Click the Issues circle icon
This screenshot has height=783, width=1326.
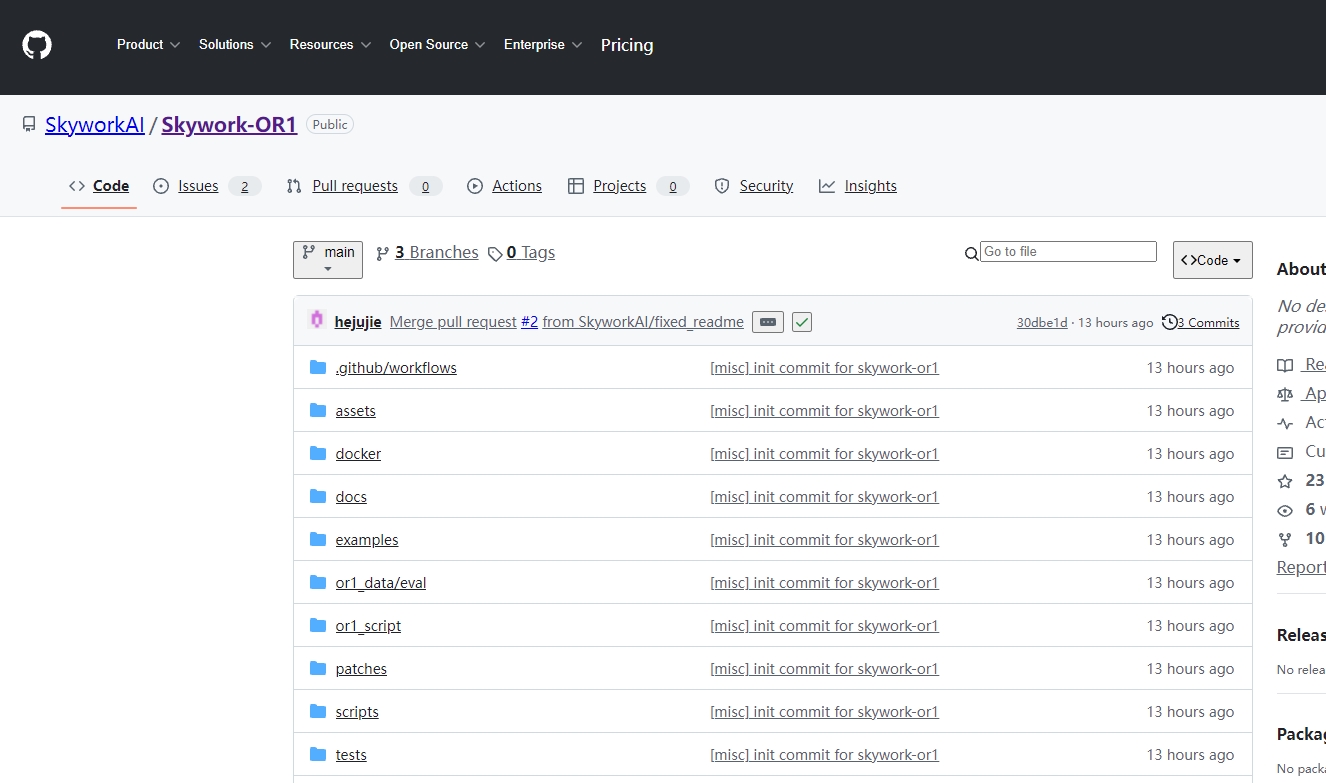pos(161,186)
